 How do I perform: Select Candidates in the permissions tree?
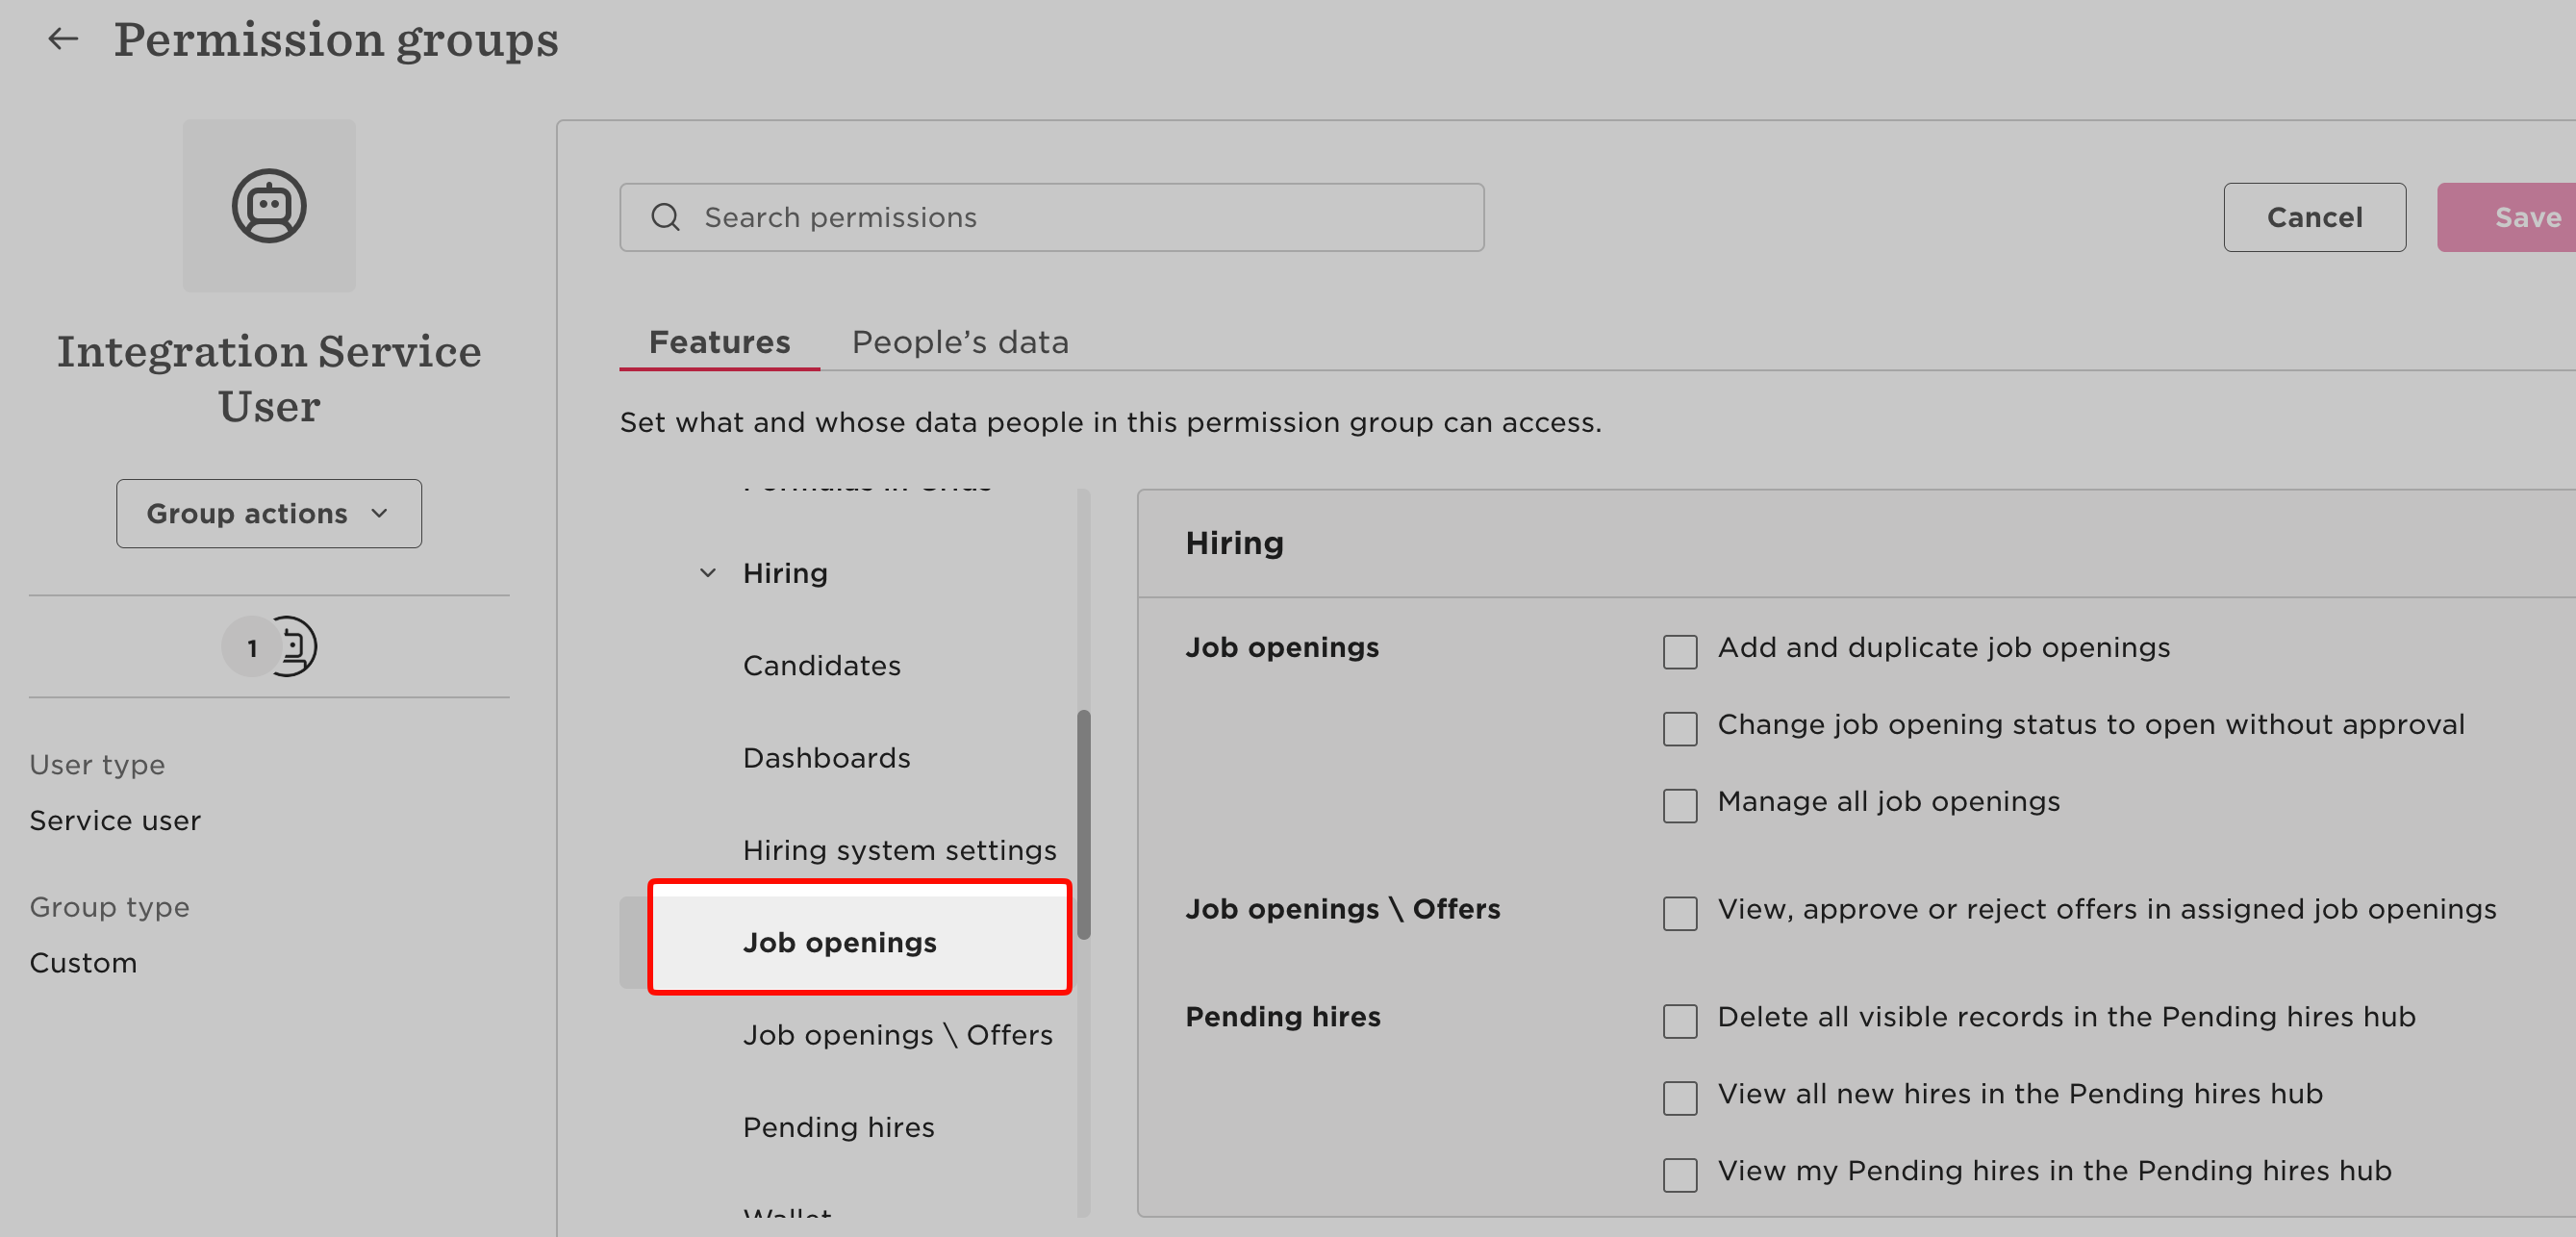[822, 665]
